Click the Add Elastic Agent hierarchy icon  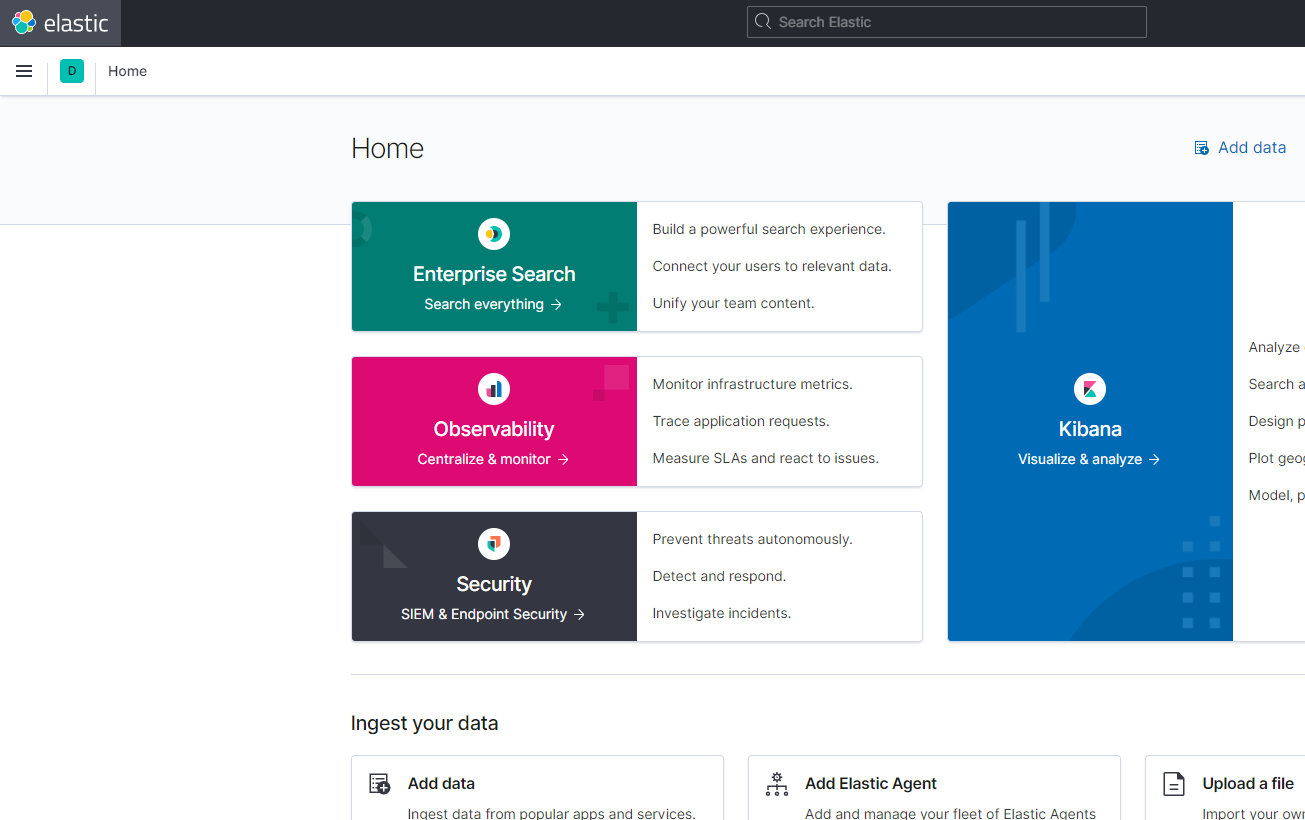coord(777,784)
